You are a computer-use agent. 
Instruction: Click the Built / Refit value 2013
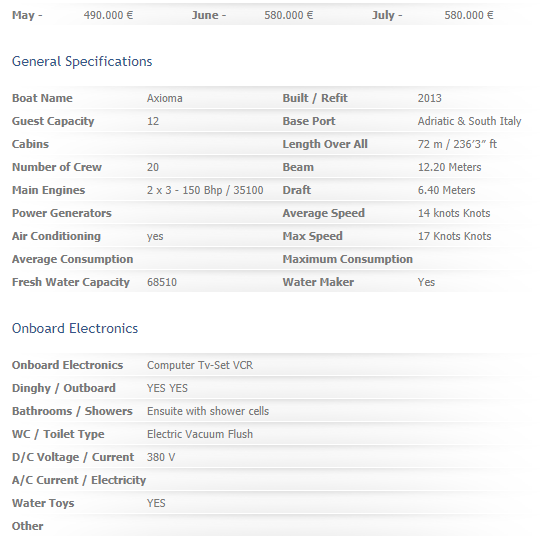tap(430, 98)
